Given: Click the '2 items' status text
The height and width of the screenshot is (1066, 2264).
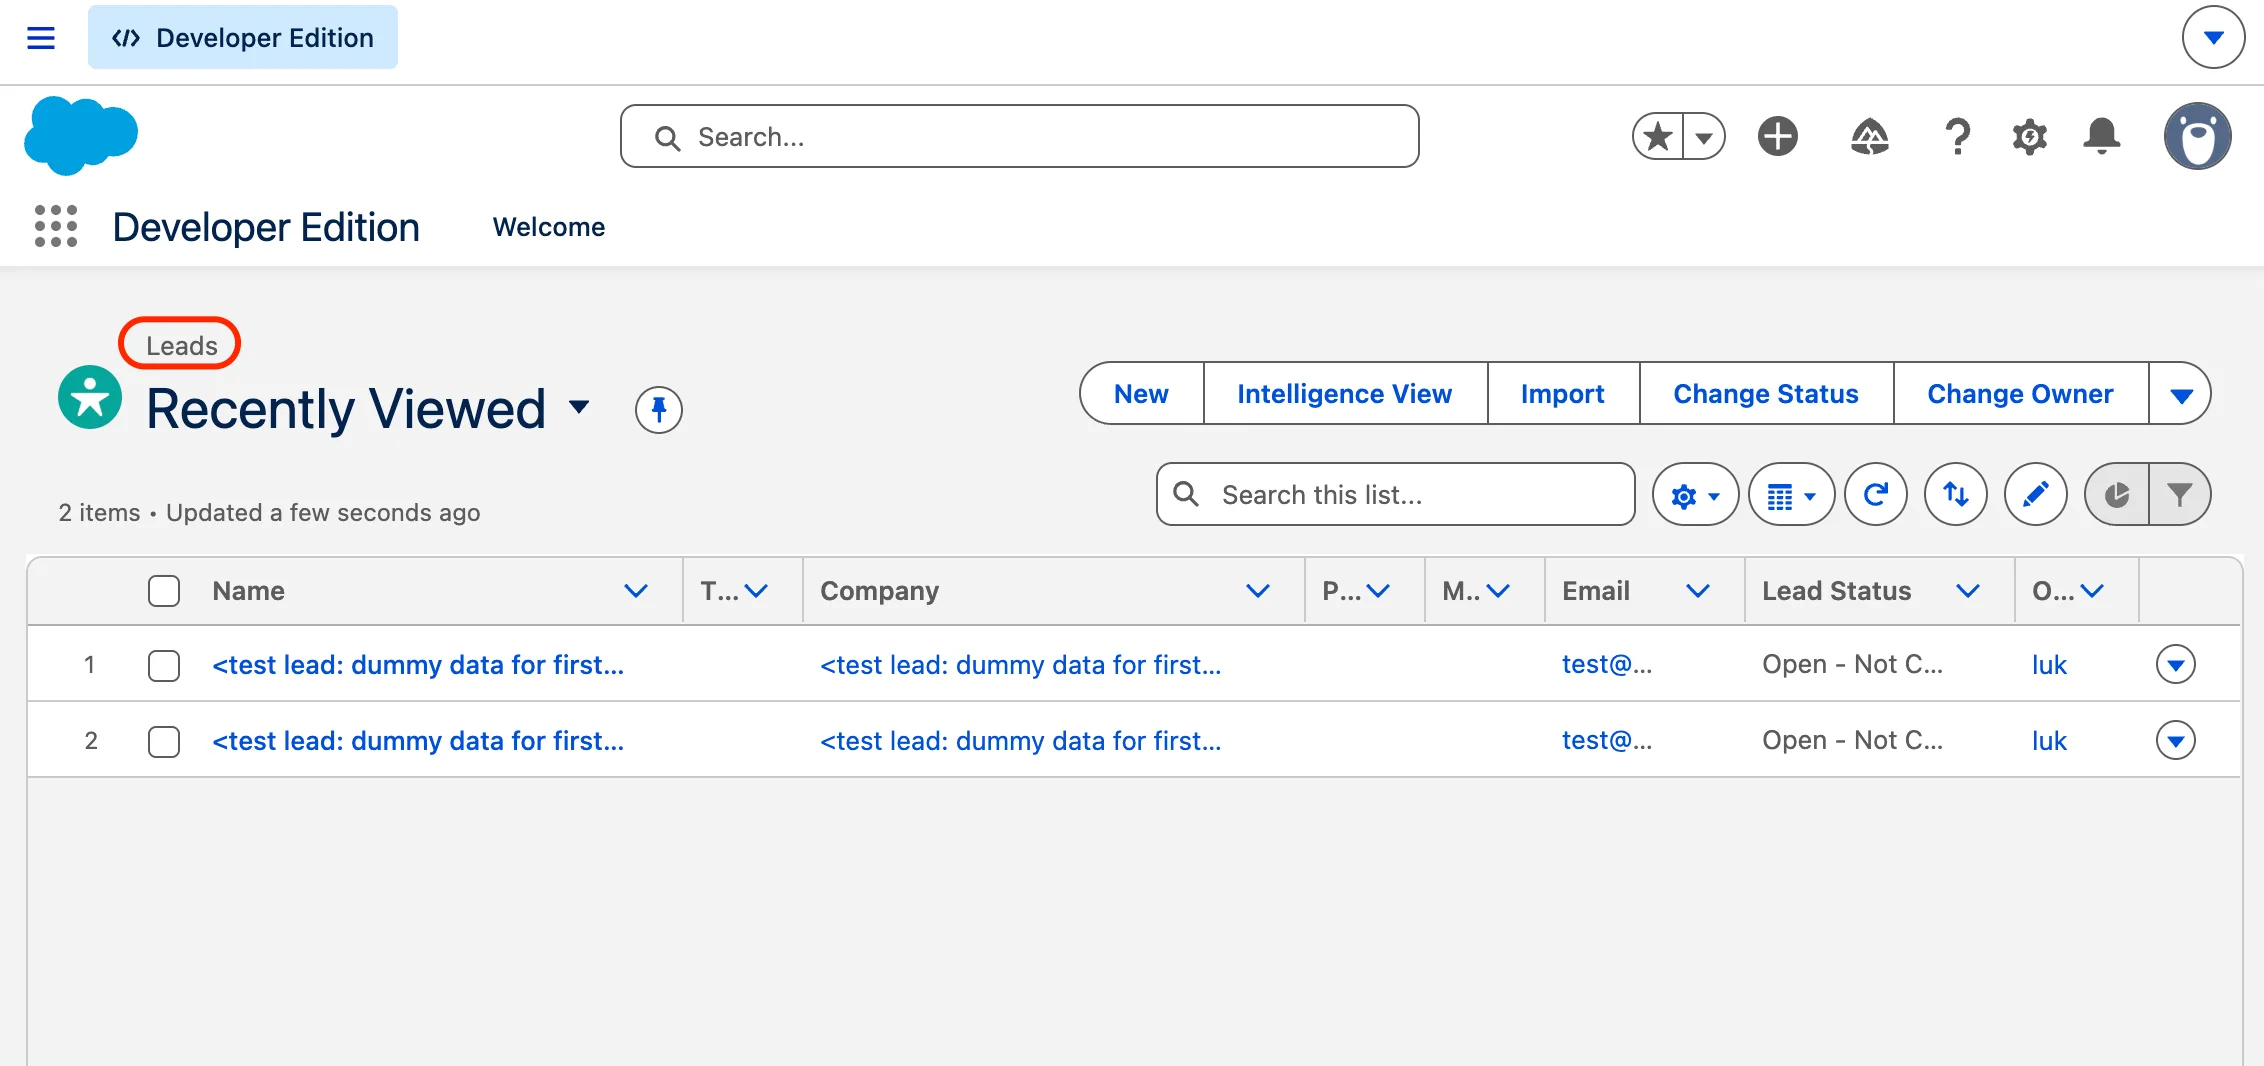Looking at the screenshot, I should click(99, 513).
